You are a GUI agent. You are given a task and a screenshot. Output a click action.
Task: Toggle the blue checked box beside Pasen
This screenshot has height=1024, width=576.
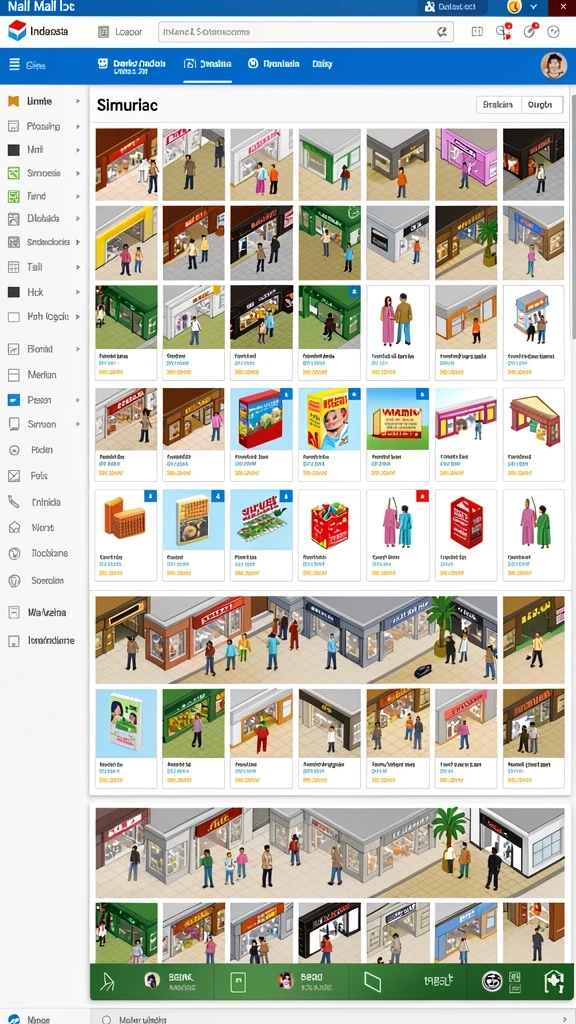(x=13, y=400)
